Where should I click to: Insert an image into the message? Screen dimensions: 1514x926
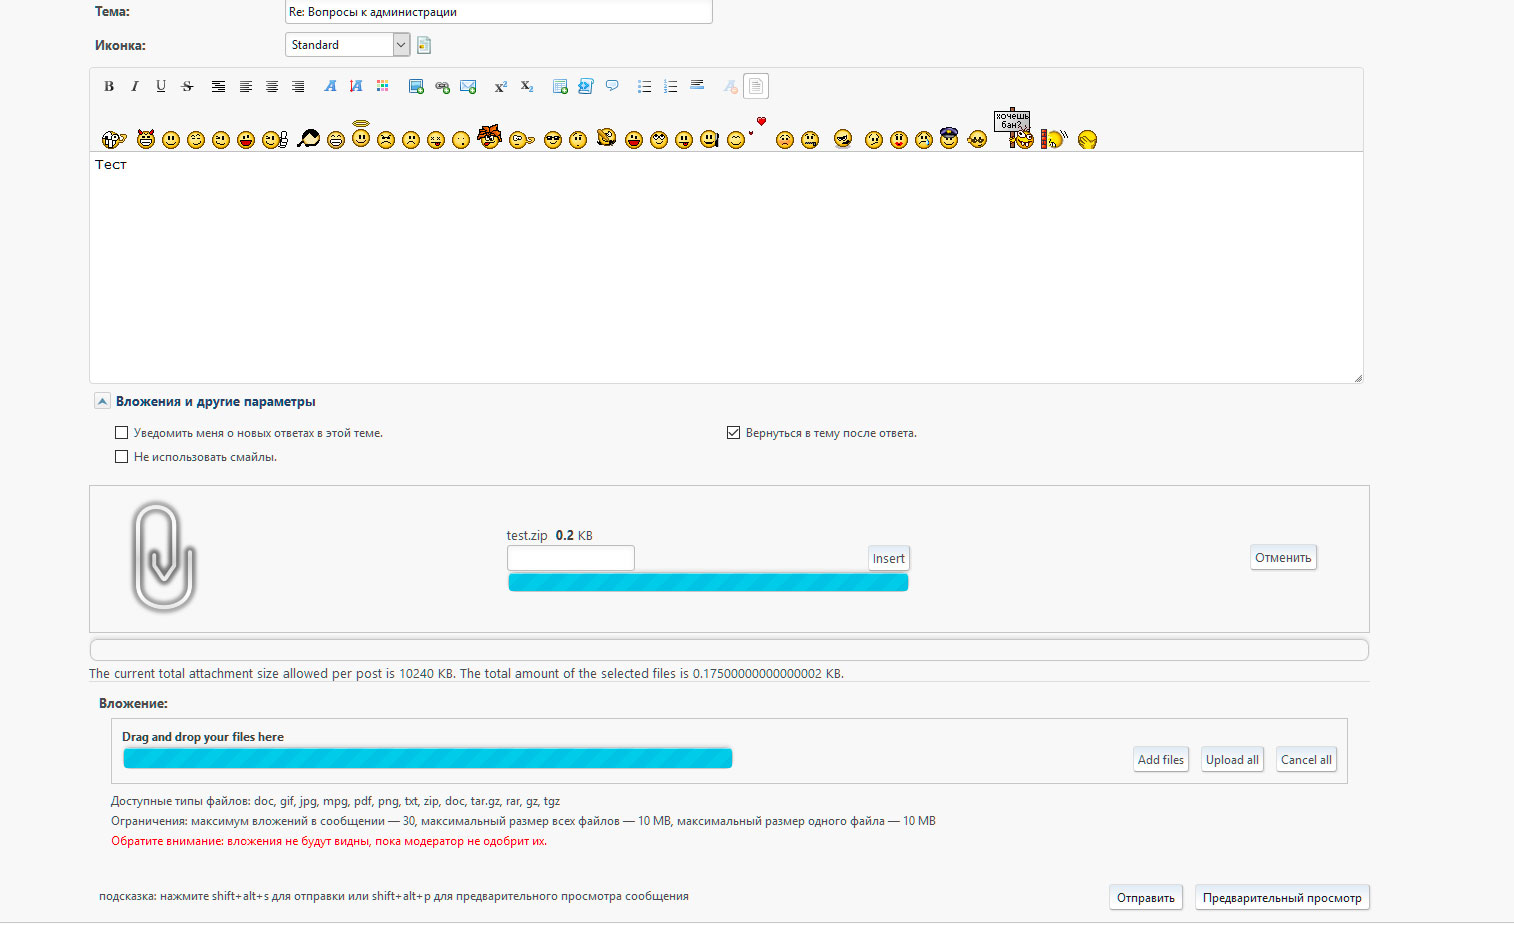click(416, 87)
